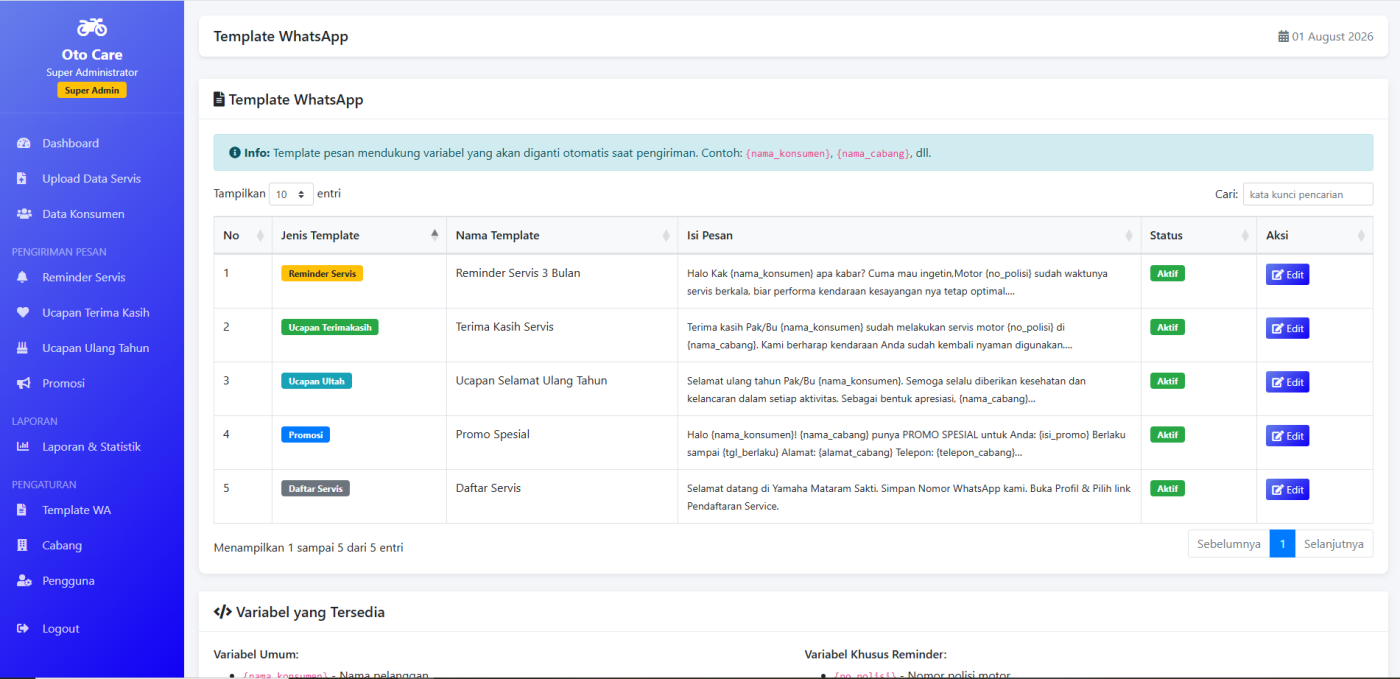Image resolution: width=1400 pixels, height=679 pixels.
Task: Open the Tampilkan entries dropdown
Action: click(x=291, y=194)
